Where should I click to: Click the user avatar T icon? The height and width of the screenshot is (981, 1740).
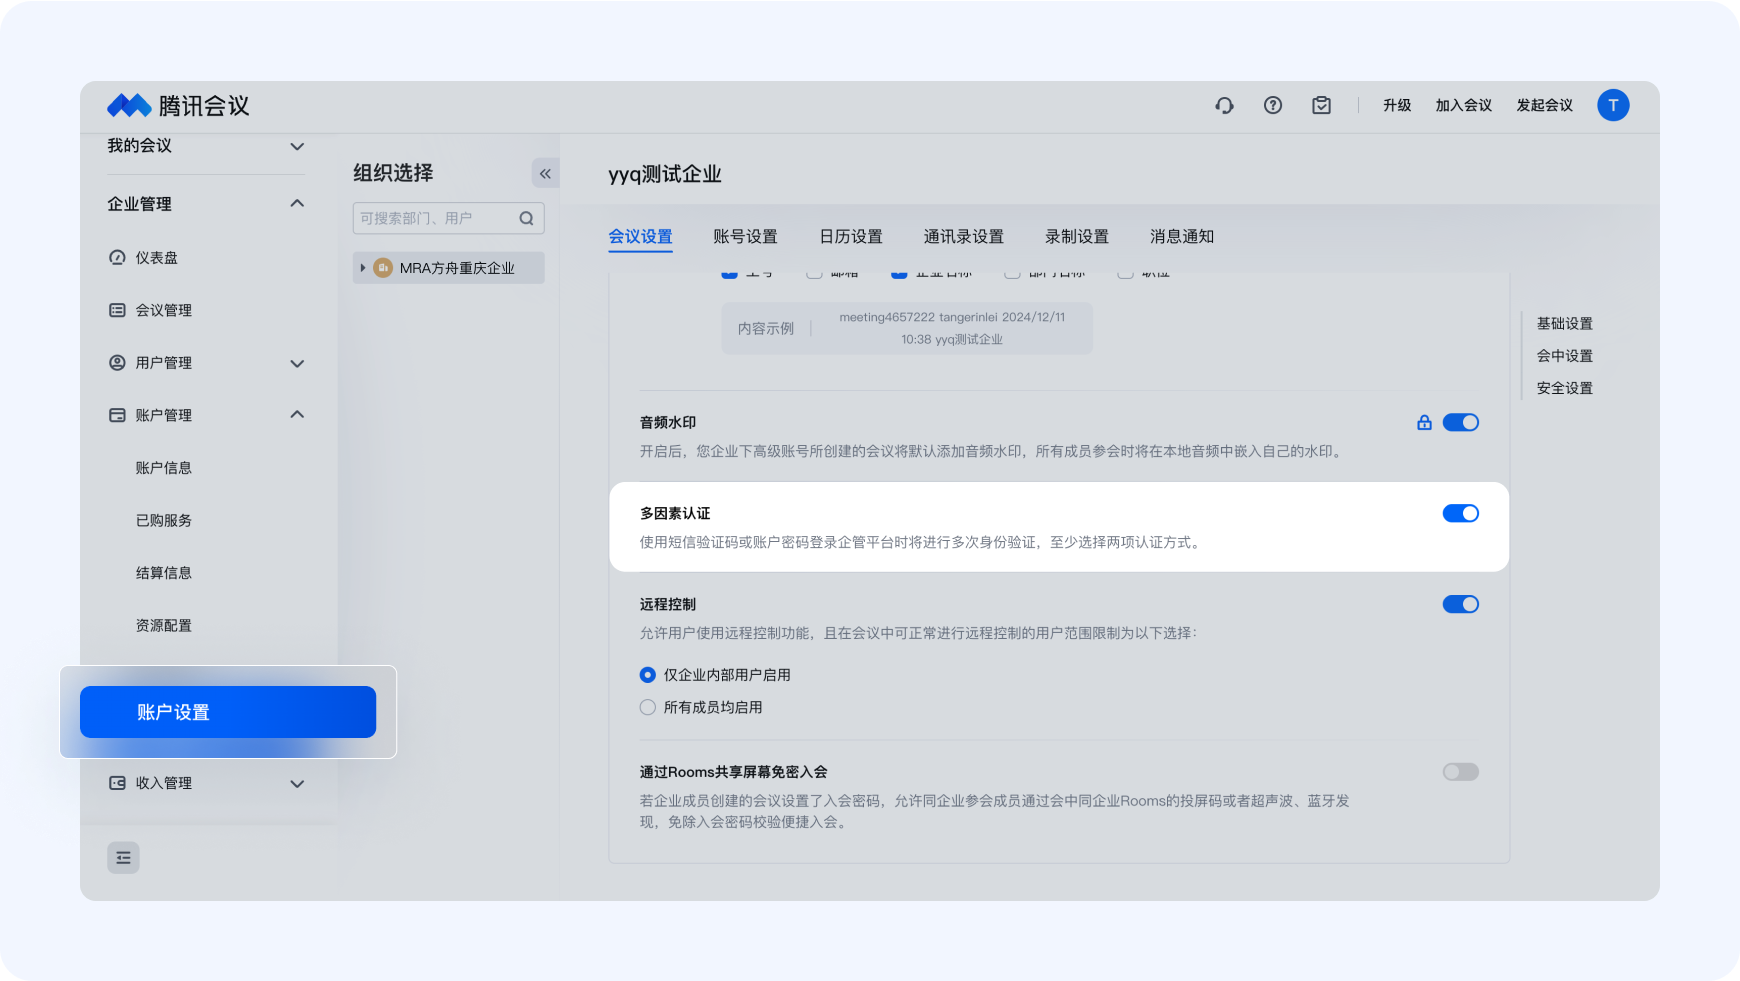[1612, 106]
